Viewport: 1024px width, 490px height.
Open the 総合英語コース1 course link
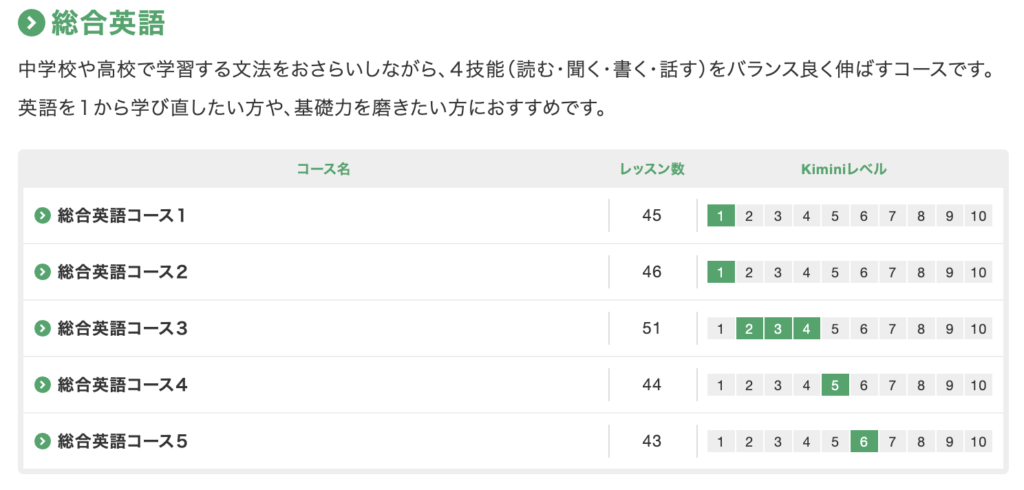(121, 215)
